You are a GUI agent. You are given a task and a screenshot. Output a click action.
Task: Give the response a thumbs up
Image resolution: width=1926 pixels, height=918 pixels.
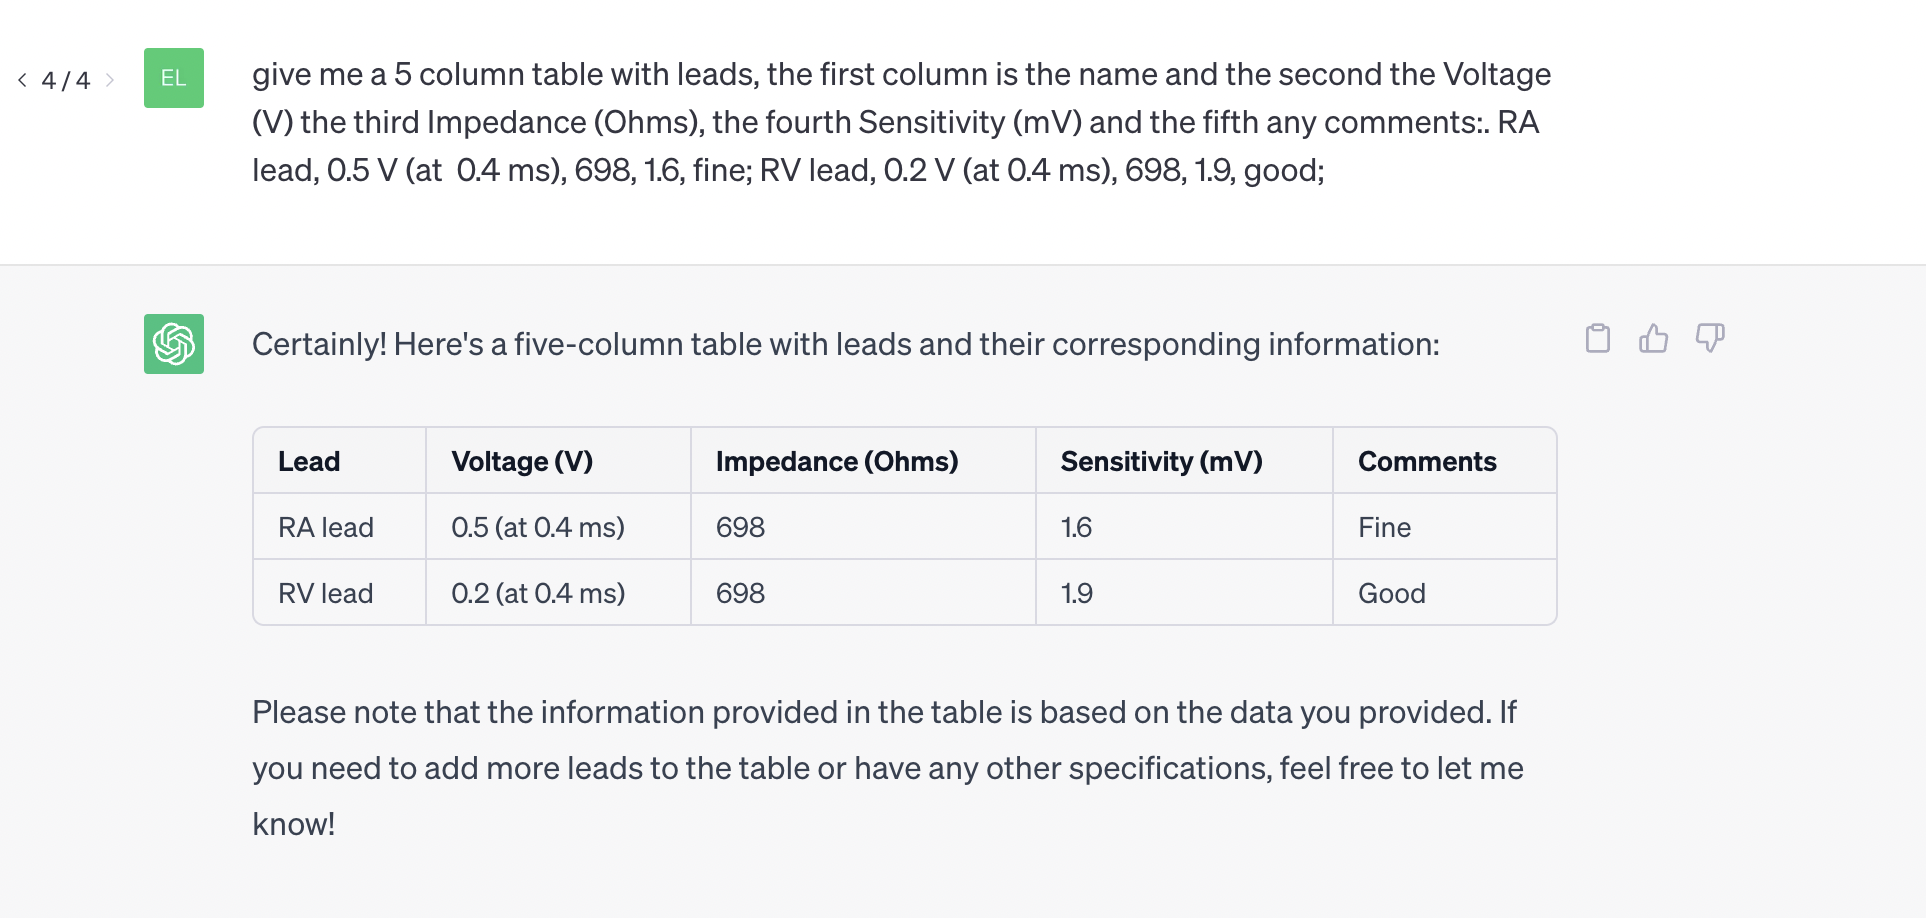coord(1654,339)
